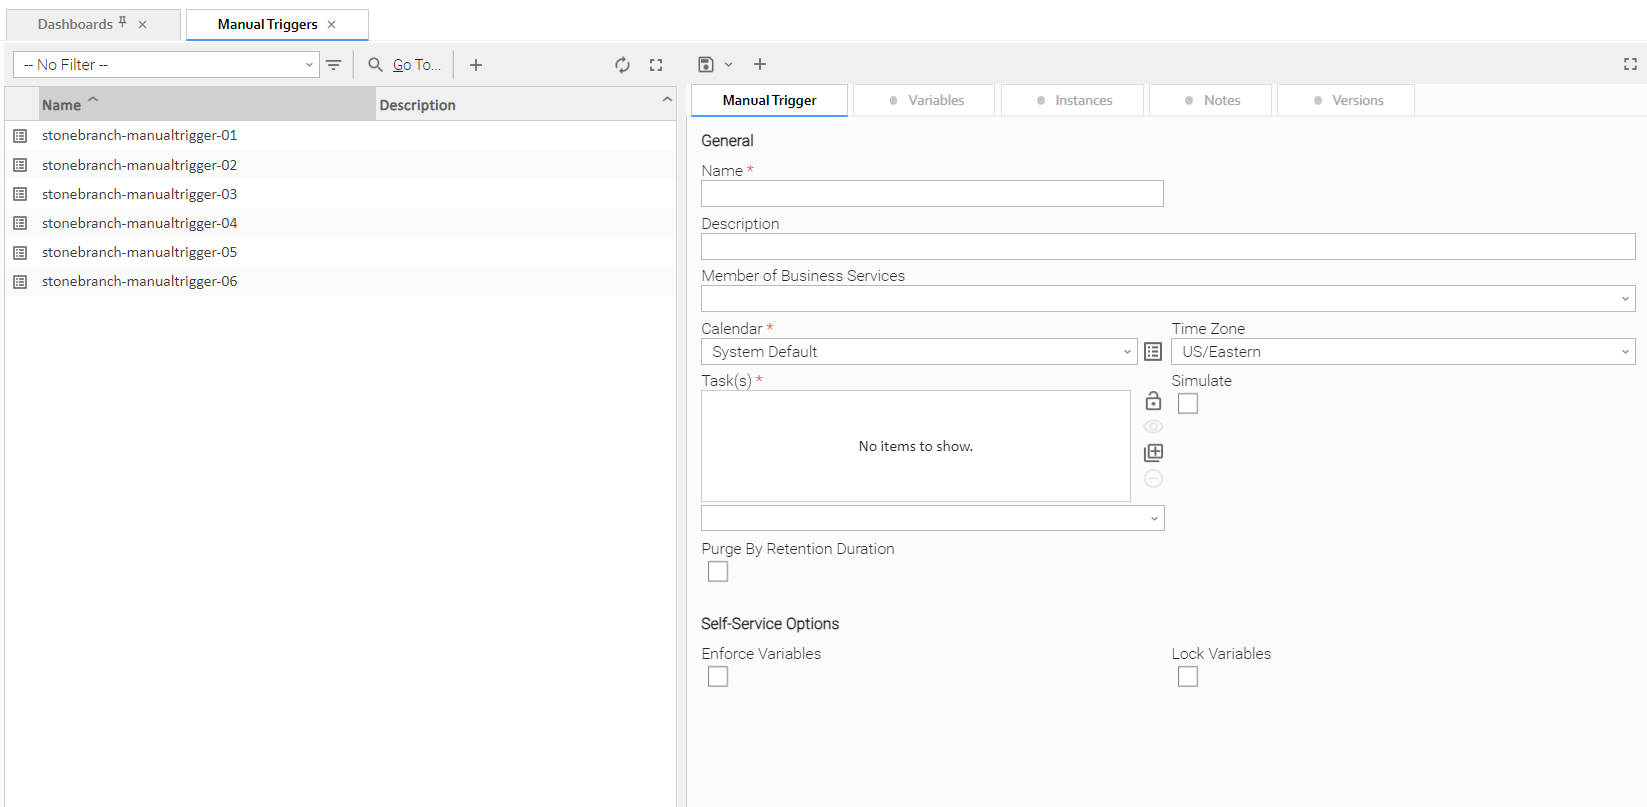This screenshot has width=1647, height=807.
Task: Toggle the Enforce Variables checkbox
Action: 718,677
